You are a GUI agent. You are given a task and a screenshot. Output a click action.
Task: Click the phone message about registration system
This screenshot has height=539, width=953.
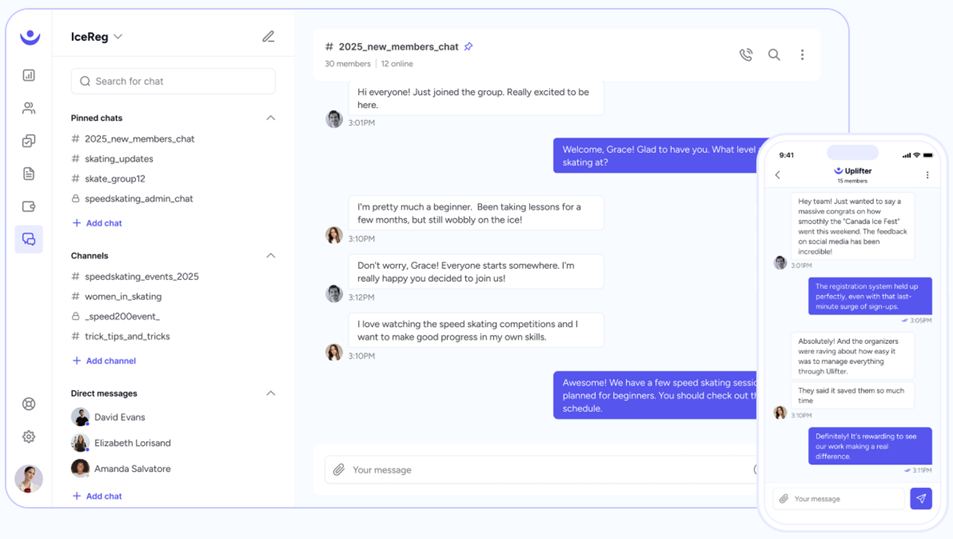[870, 297]
